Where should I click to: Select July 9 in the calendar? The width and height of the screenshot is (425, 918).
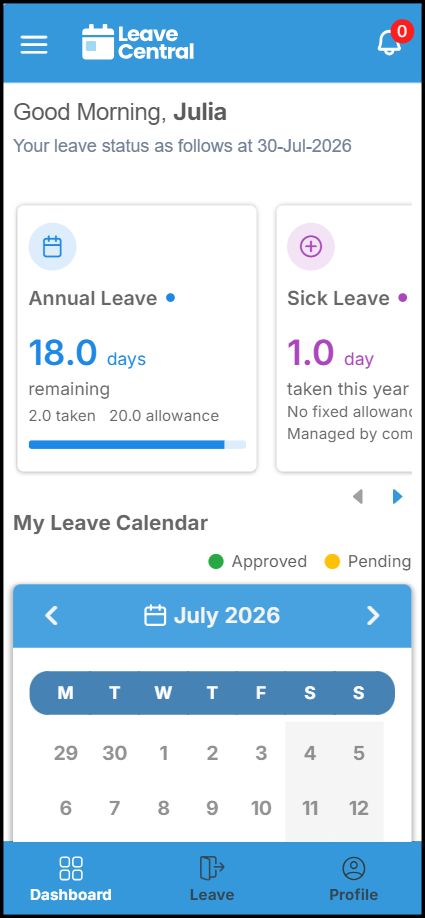coord(212,809)
